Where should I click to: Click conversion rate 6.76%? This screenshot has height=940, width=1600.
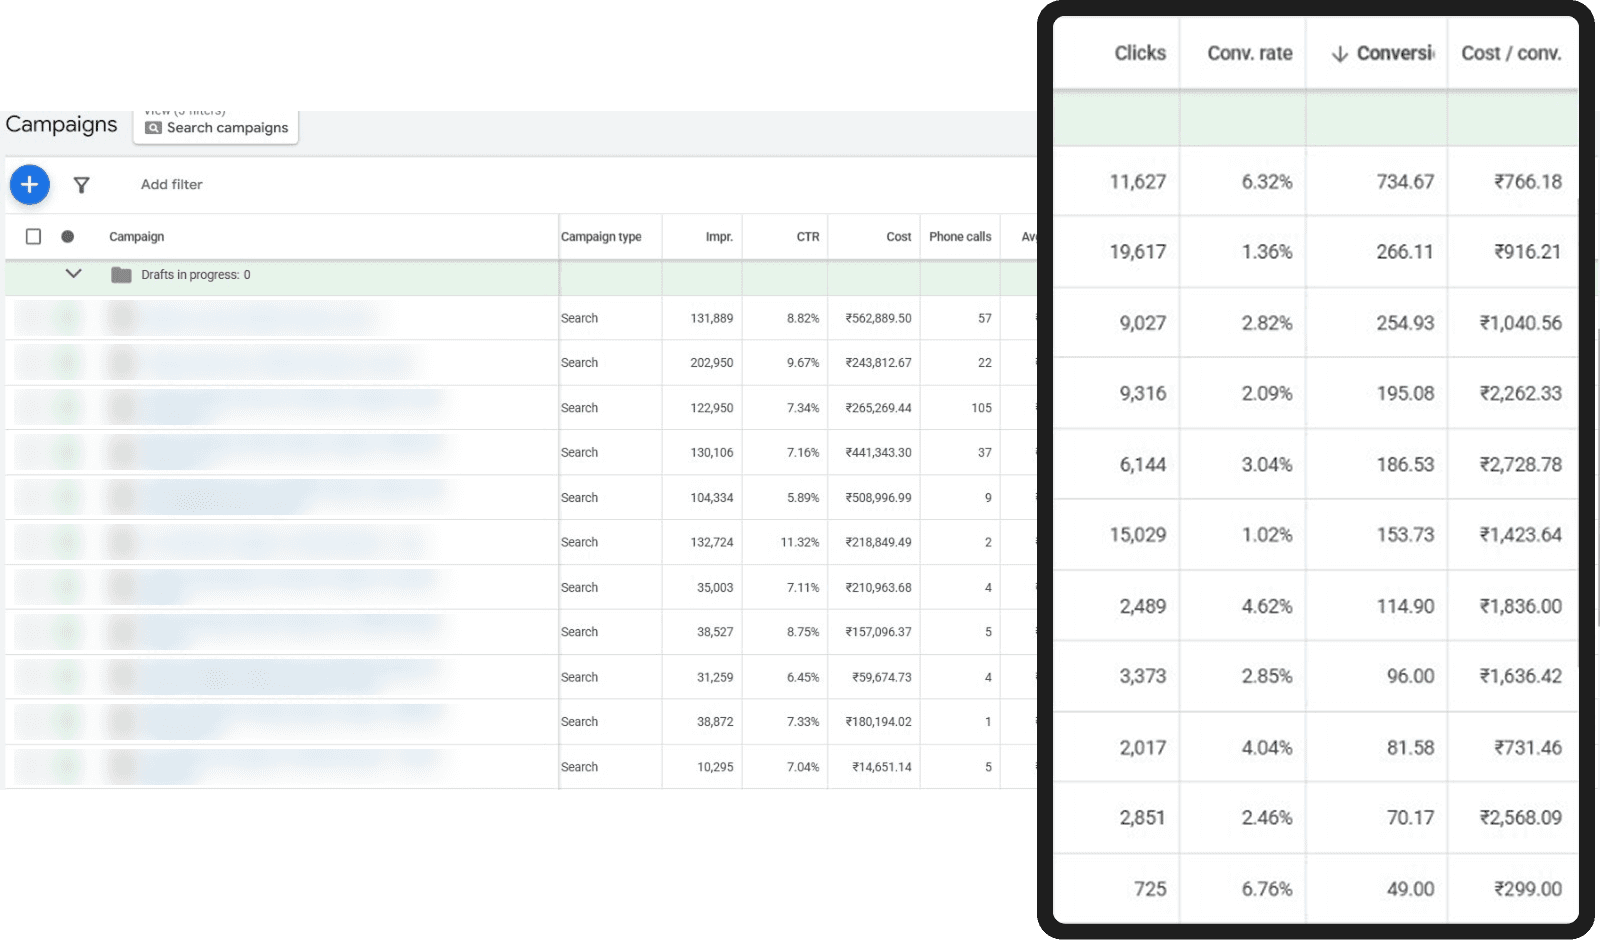coord(1267,889)
